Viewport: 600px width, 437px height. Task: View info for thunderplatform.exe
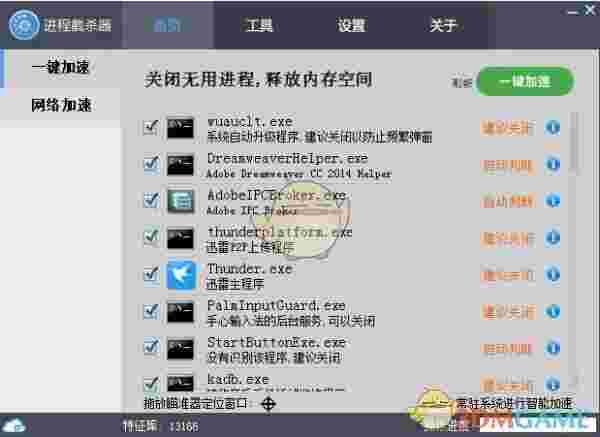[553, 238]
